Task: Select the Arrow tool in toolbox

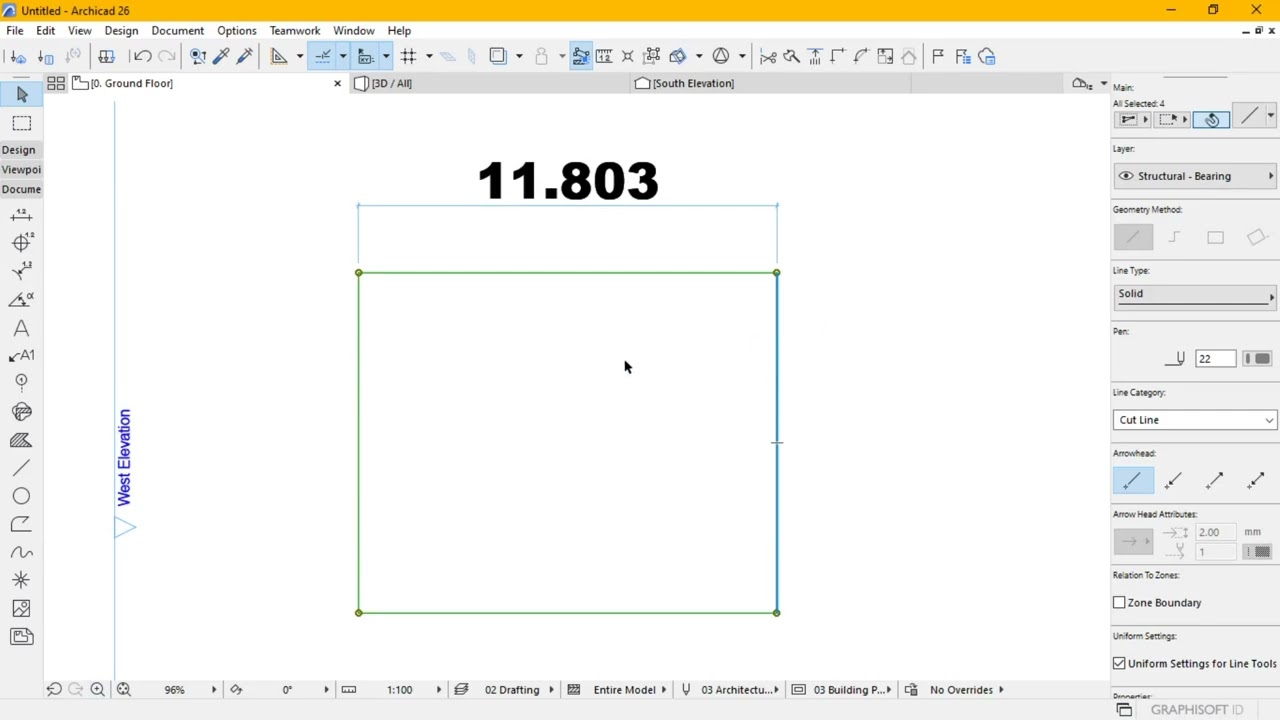Action: point(21,94)
